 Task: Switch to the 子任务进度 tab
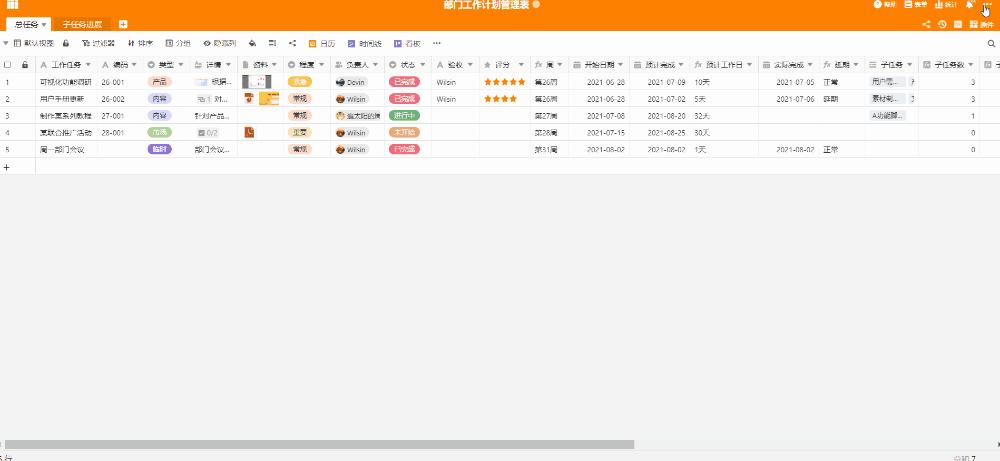81,24
